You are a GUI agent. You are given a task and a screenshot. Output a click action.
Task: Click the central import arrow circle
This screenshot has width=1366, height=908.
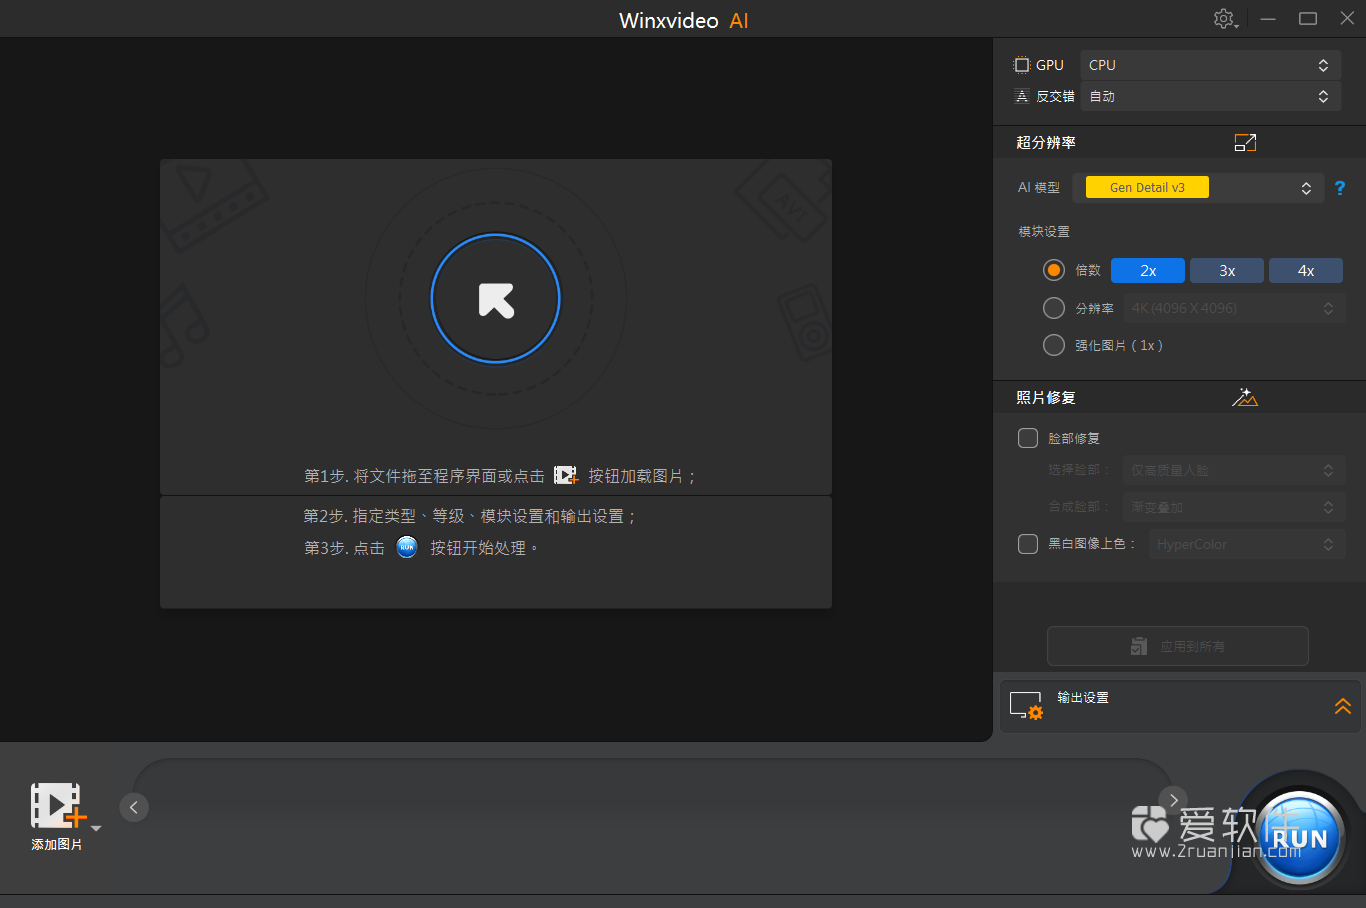click(496, 299)
